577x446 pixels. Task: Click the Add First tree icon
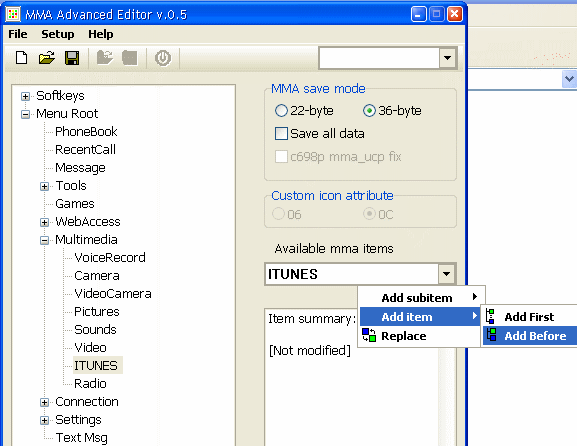(490, 316)
